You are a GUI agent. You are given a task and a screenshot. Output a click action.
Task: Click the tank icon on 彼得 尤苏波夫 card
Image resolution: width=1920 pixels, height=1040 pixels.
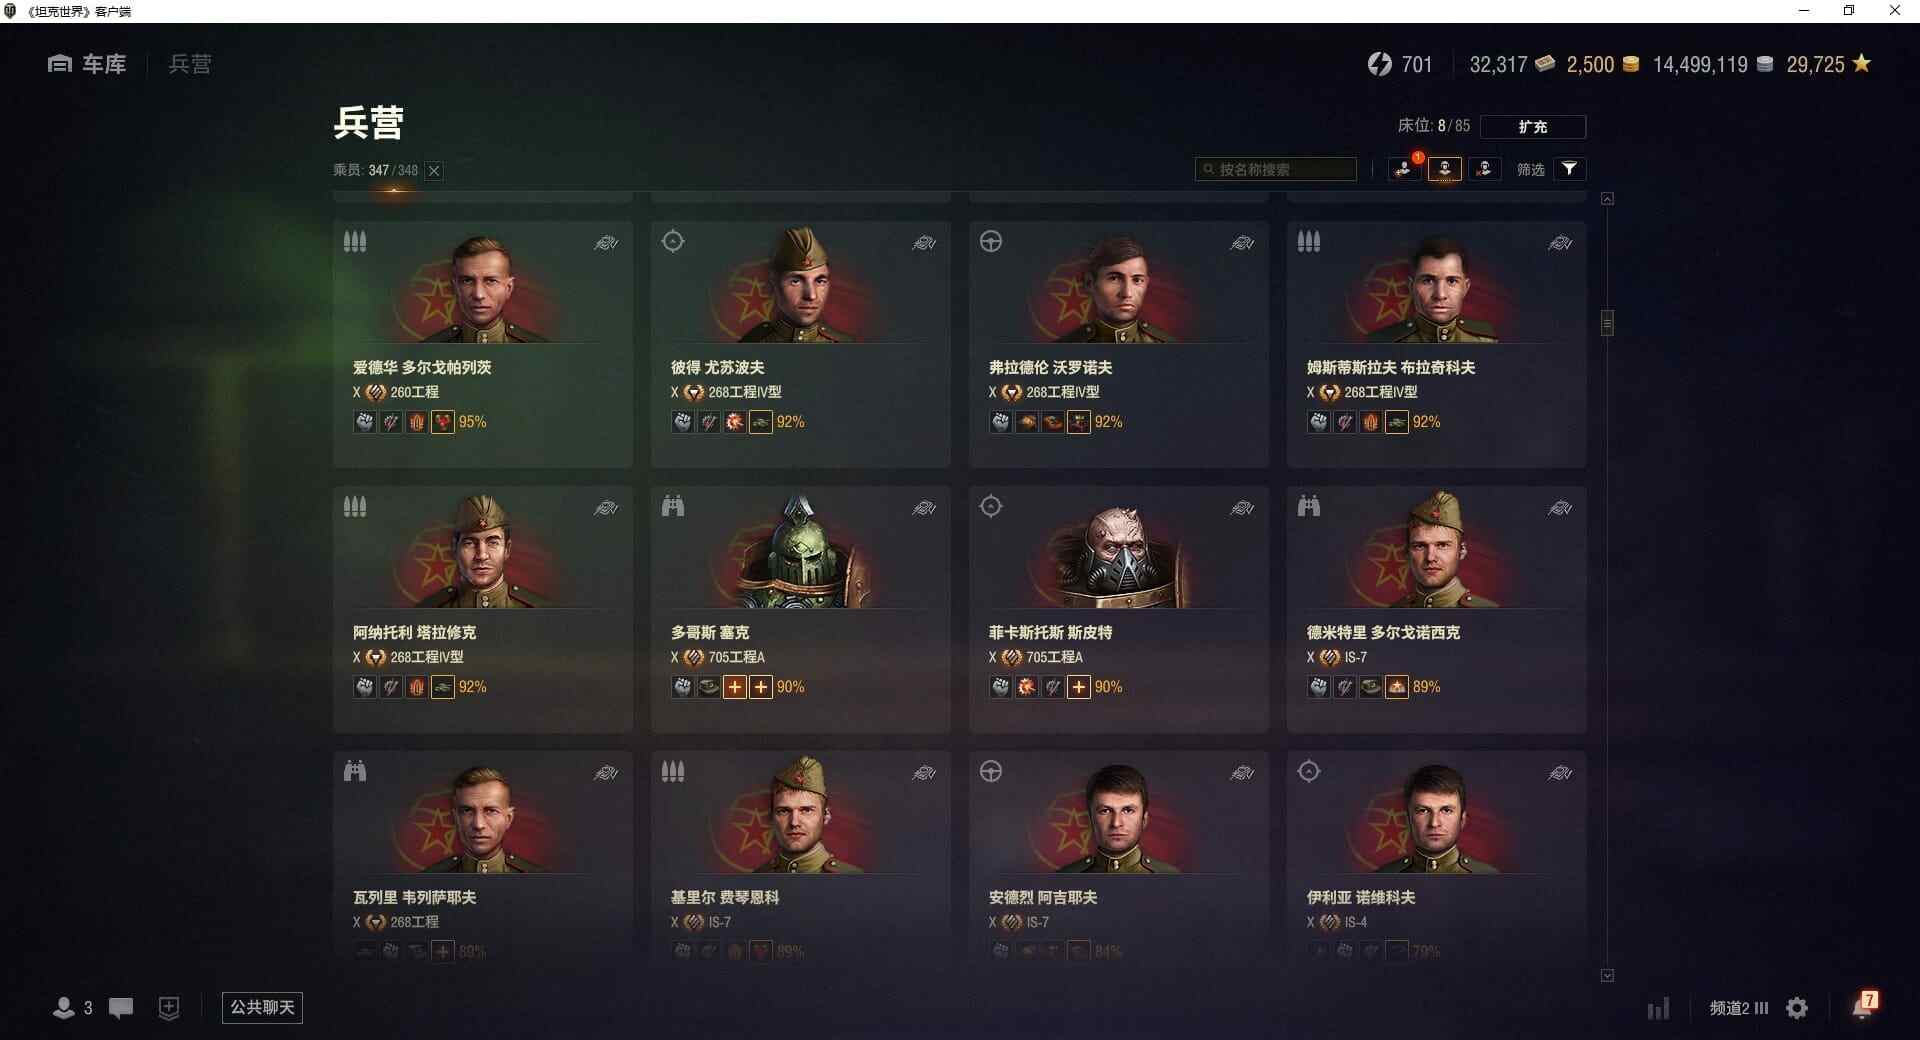[924, 243]
